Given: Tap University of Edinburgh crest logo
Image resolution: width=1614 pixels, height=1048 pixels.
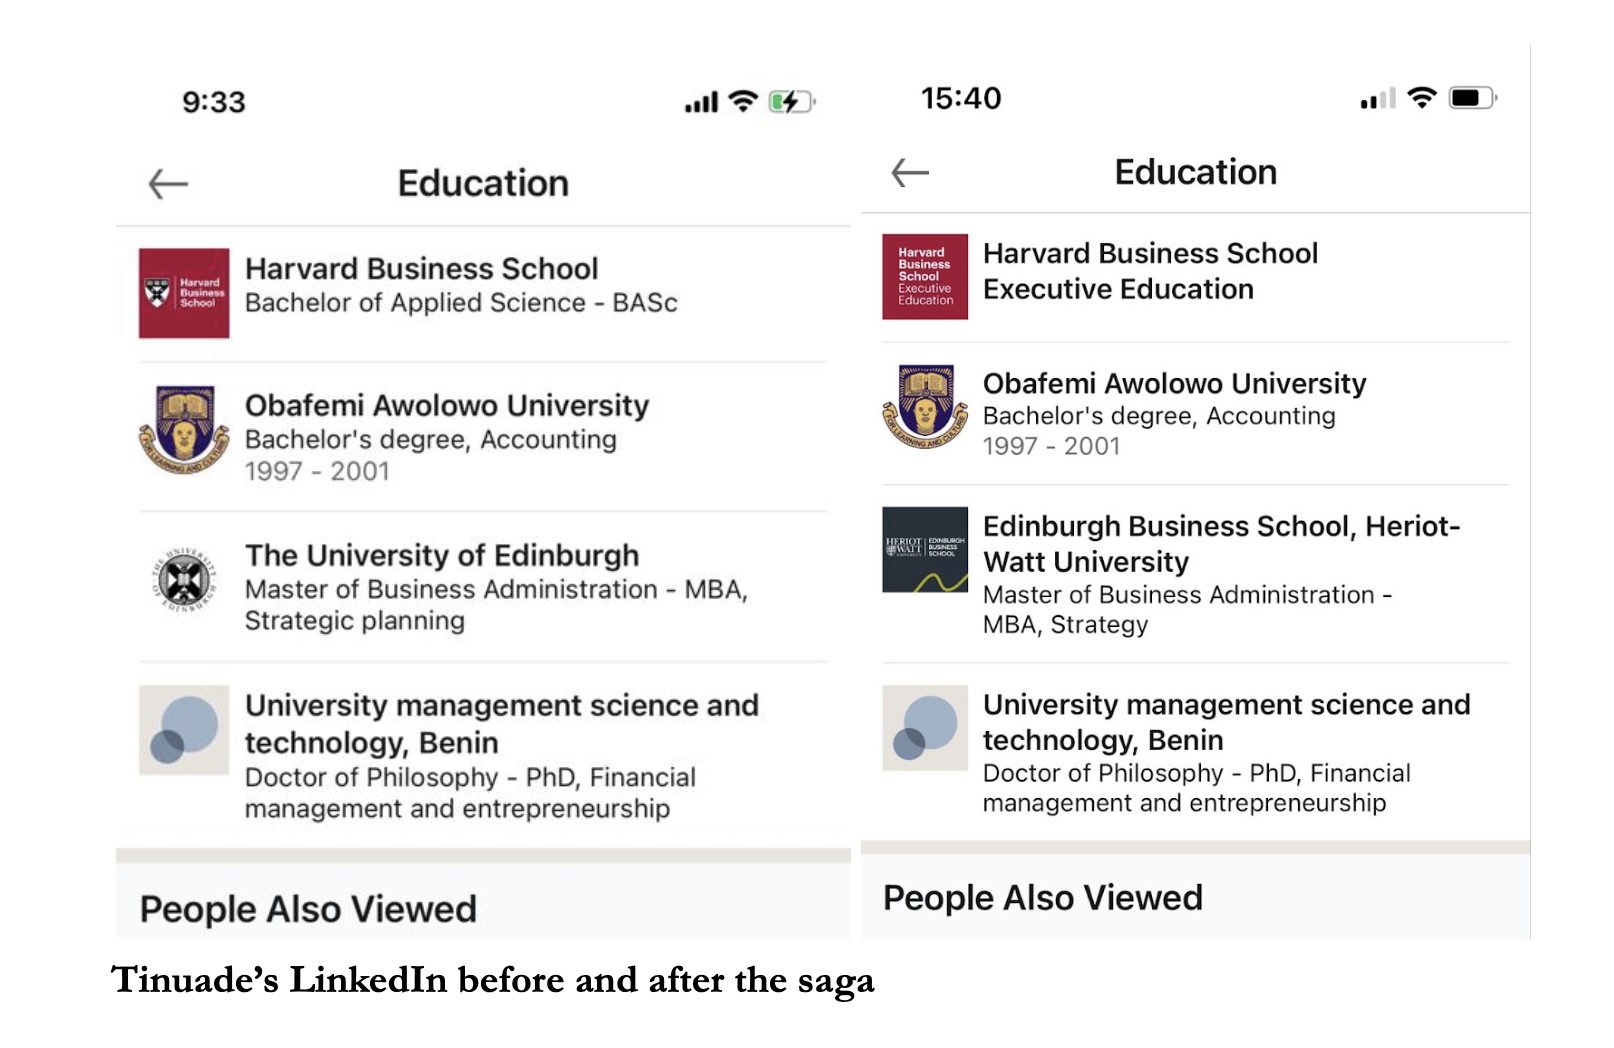Looking at the screenshot, I should click(x=184, y=580).
